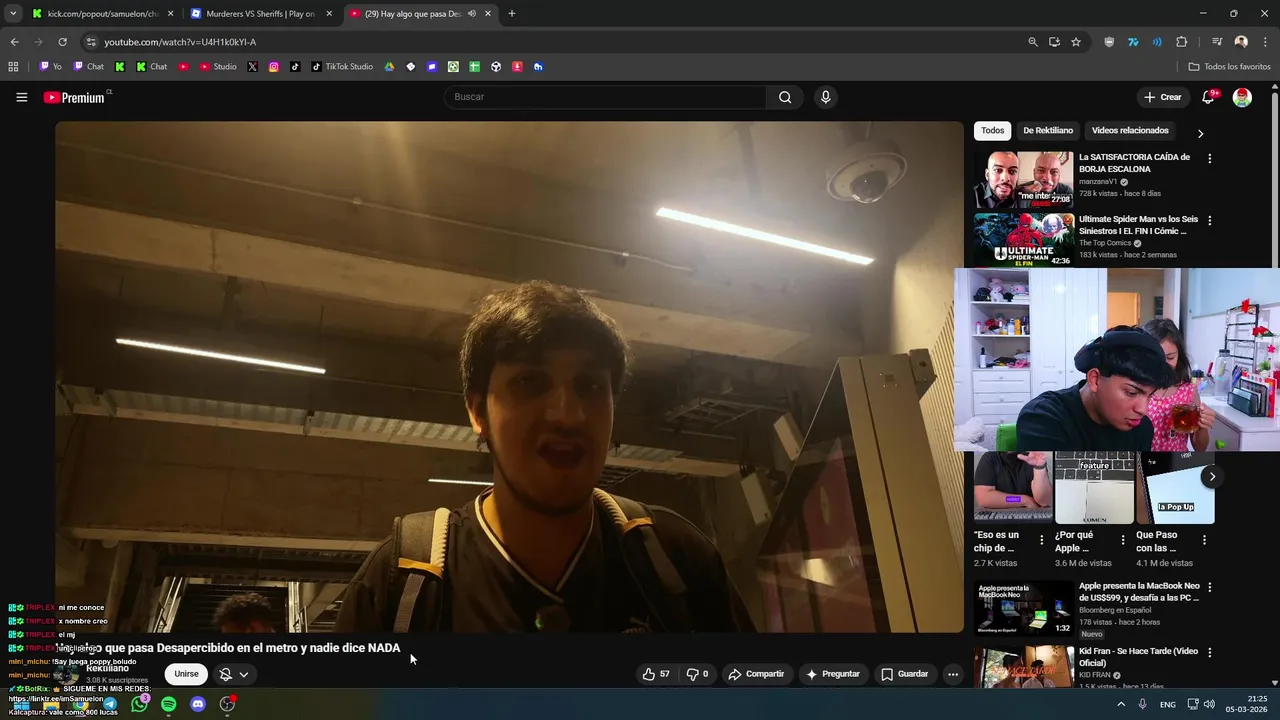Start voice search with microphone icon
This screenshot has width=1280, height=720.
825,97
